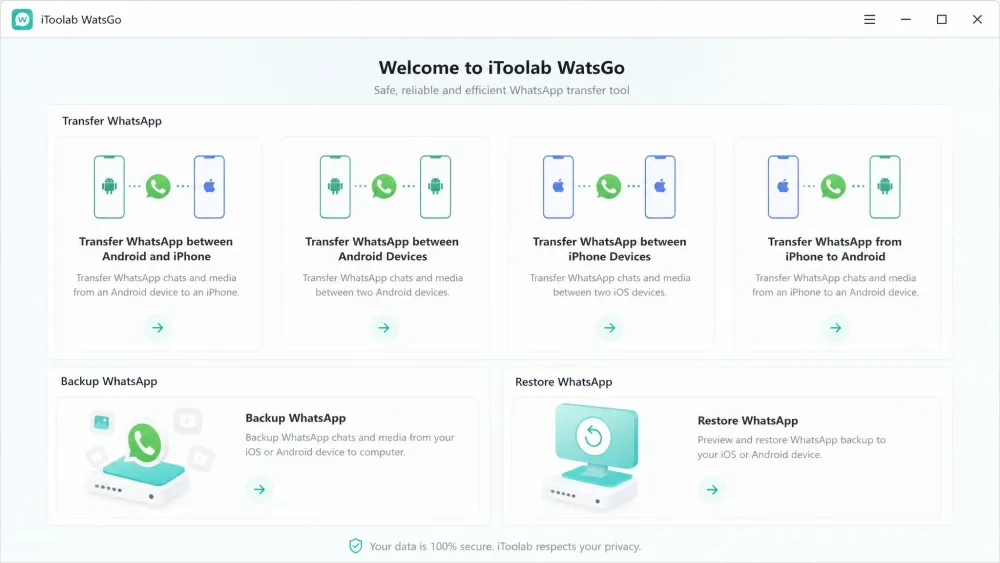Click the iToolab WatsGo app logo
The image size is (1000, 563).
[x=22, y=20]
